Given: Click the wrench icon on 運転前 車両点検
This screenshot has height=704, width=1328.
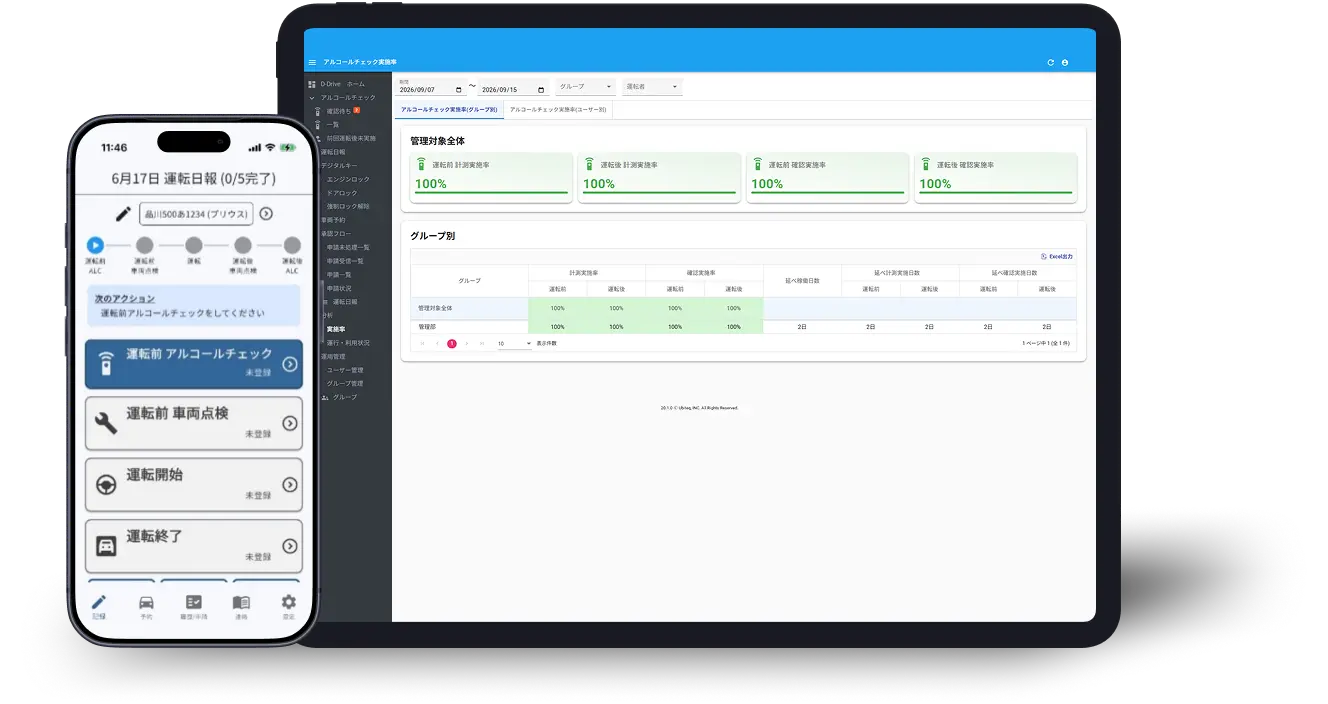Looking at the screenshot, I should click(x=106, y=423).
